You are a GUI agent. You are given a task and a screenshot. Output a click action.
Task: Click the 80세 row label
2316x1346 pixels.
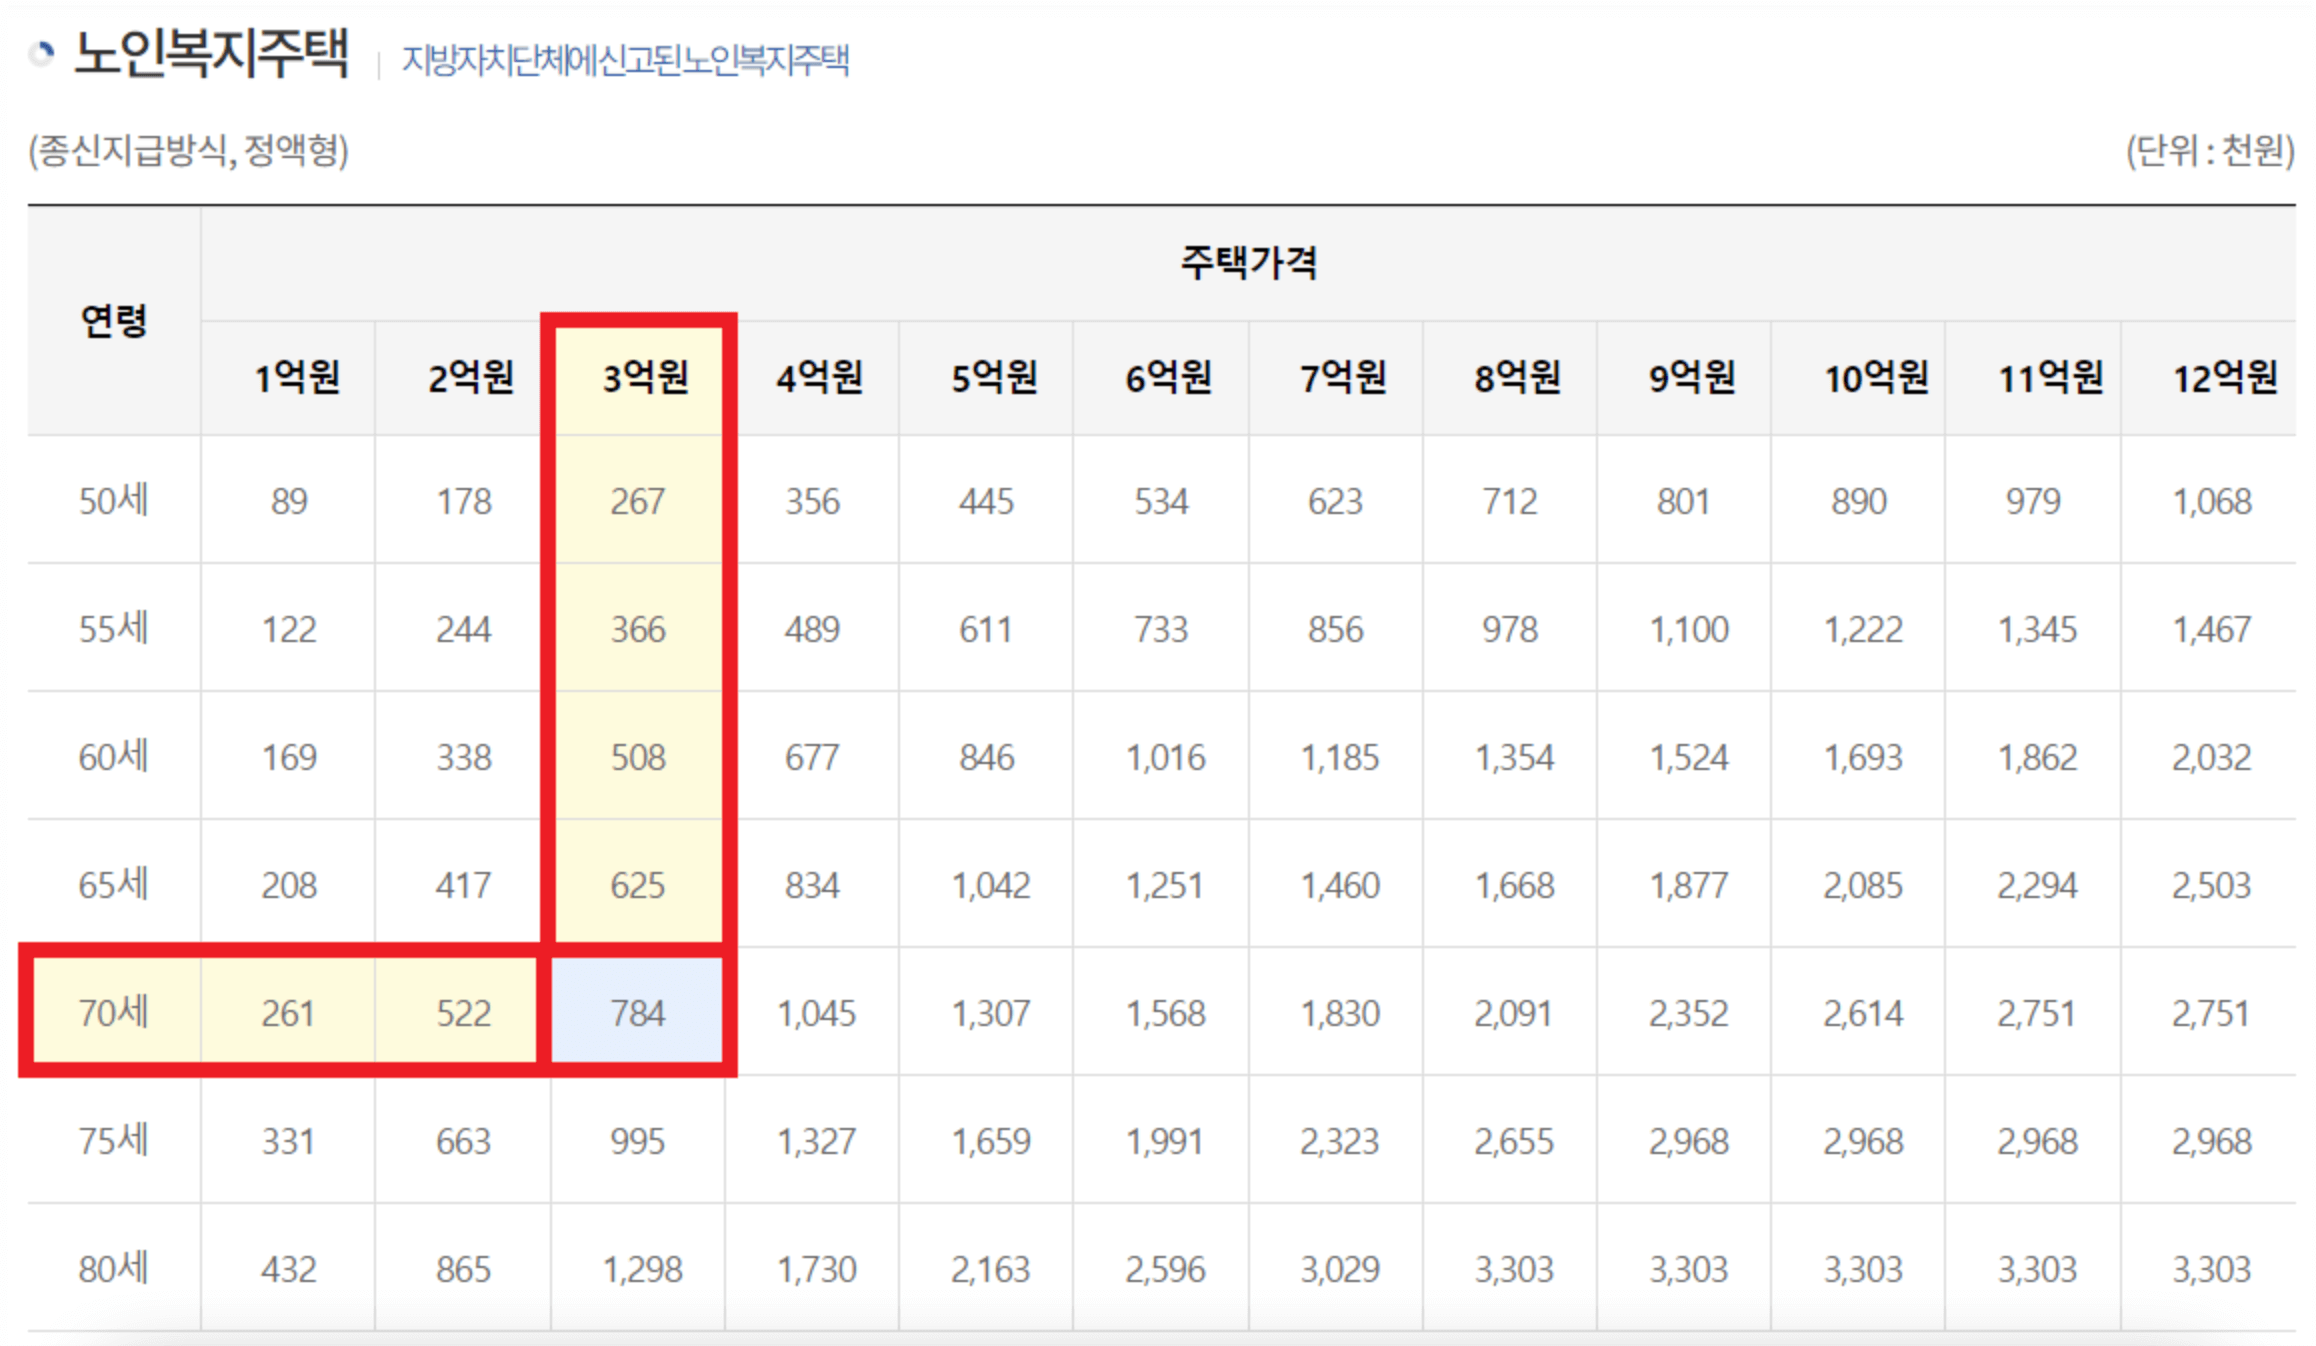coord(114,1268)
